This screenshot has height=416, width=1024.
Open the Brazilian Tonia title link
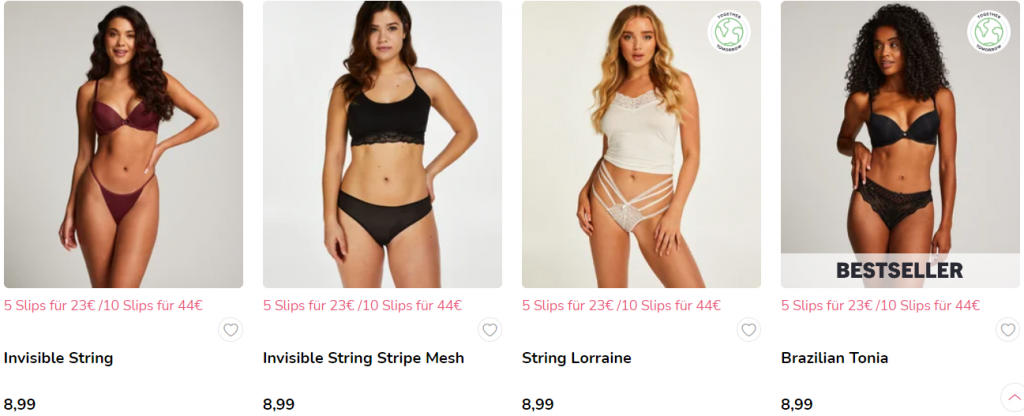click(x=835, y=358)
